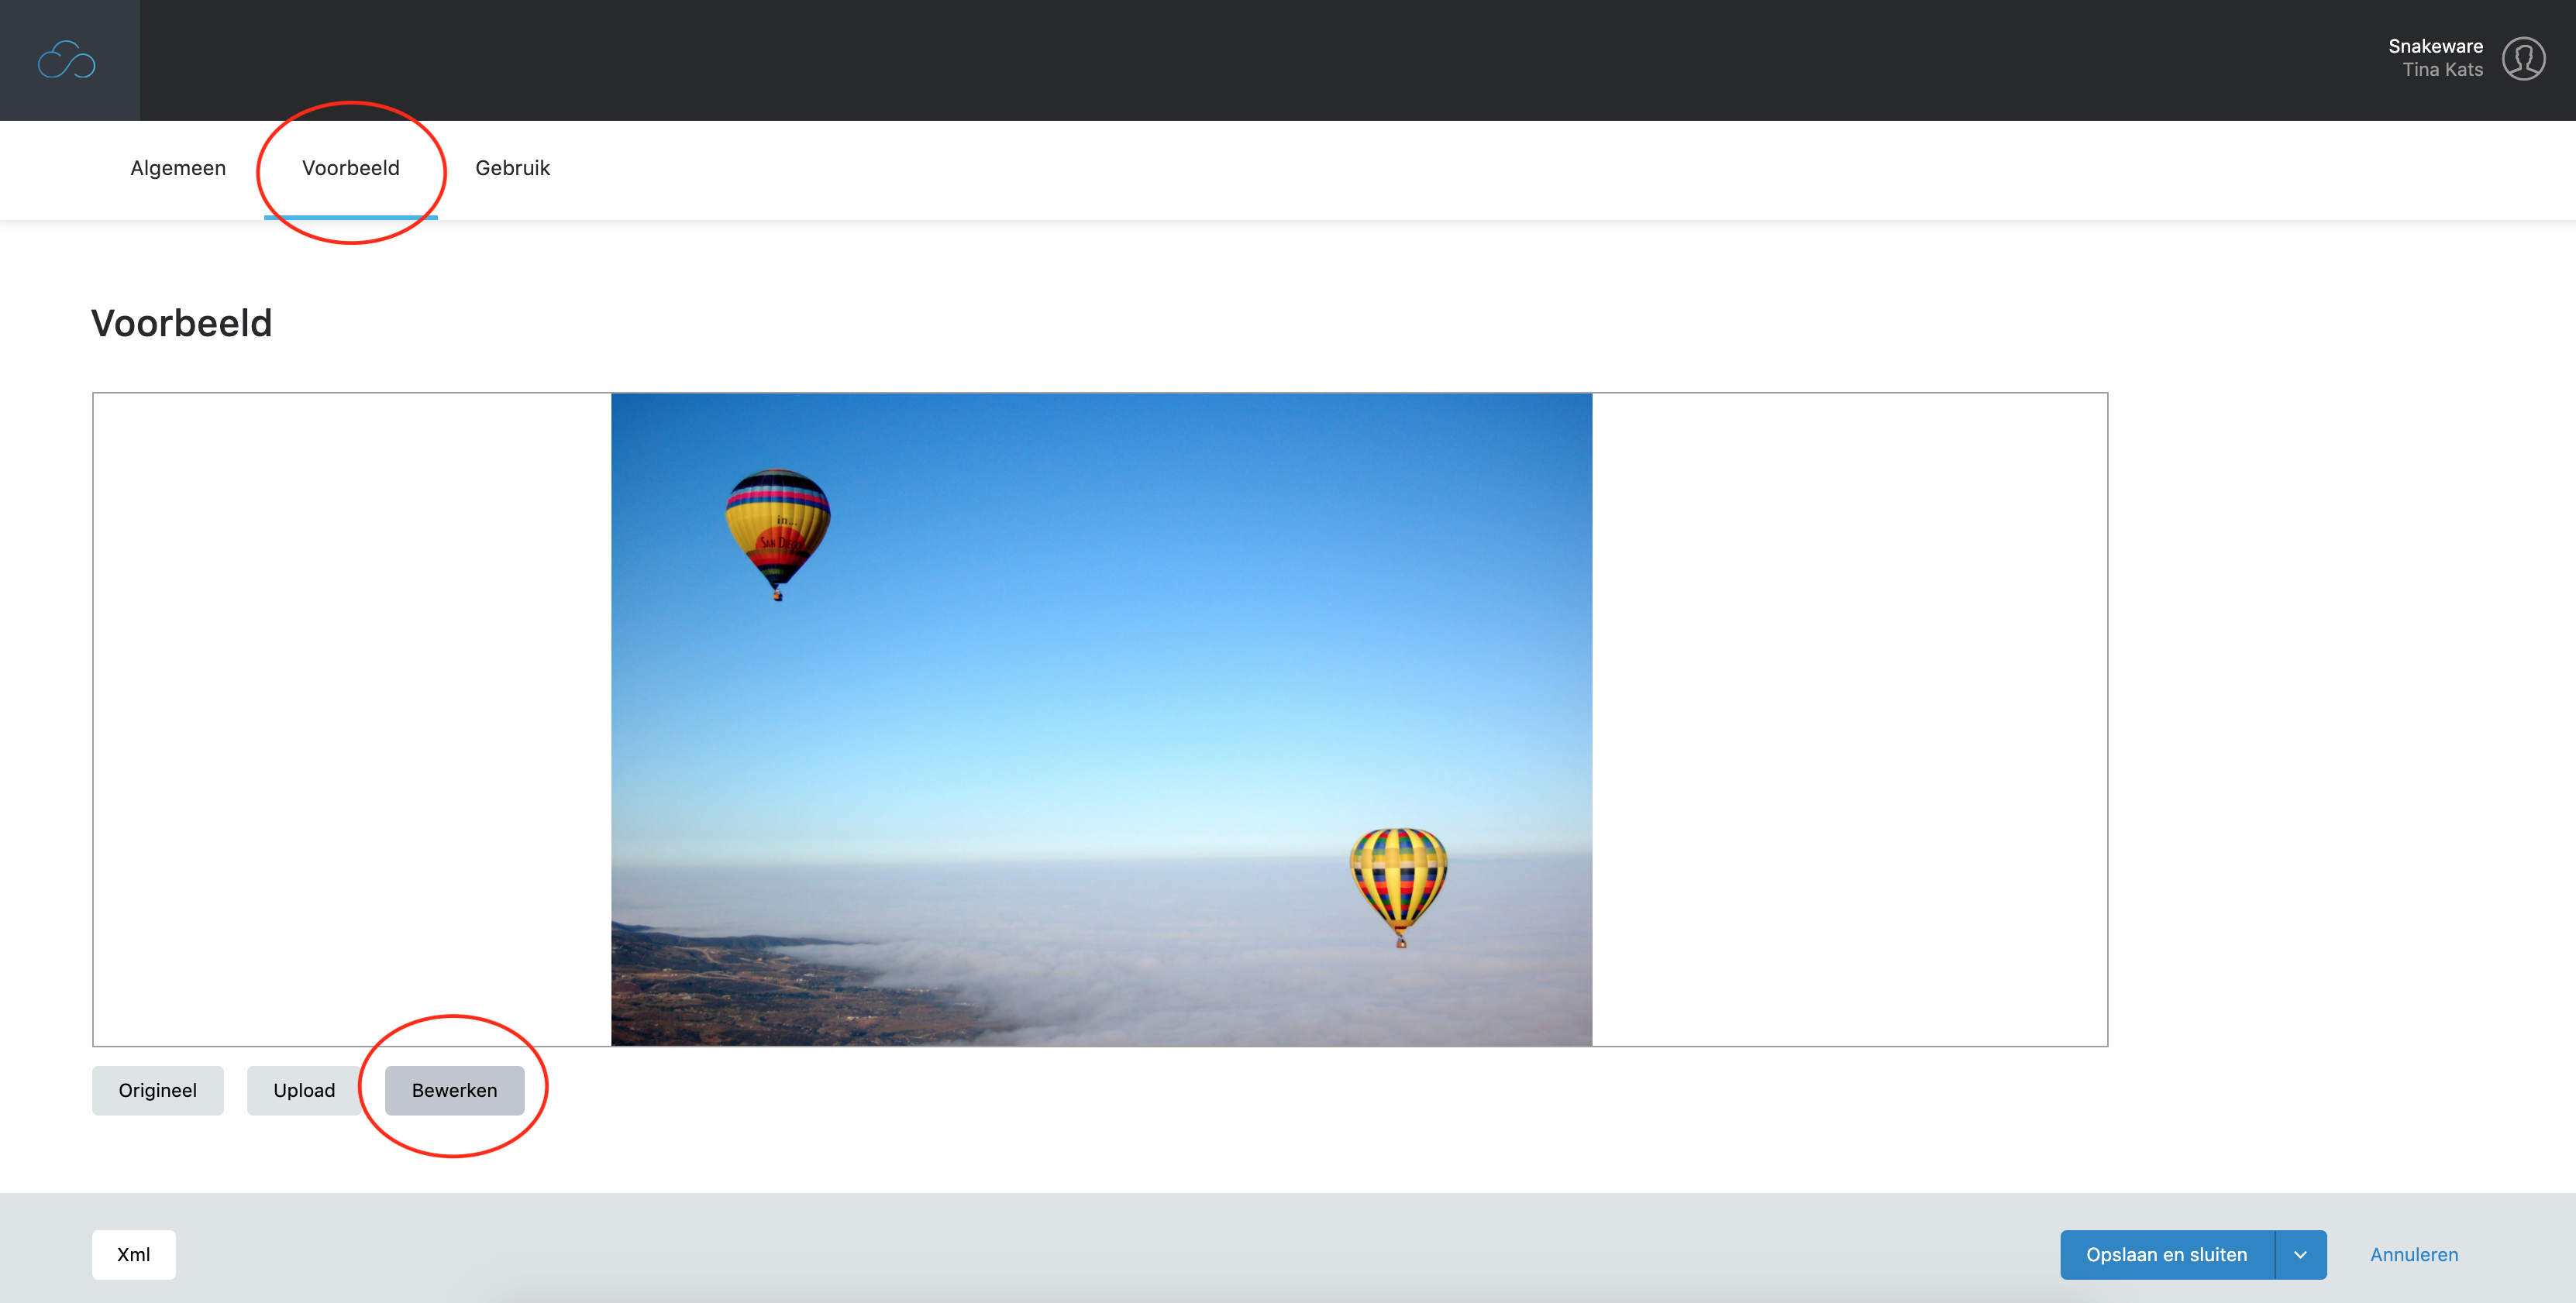The width and height of the screenshot is (2576, 1303).
Task: Click the cloud logo icon
Action: 67,60
